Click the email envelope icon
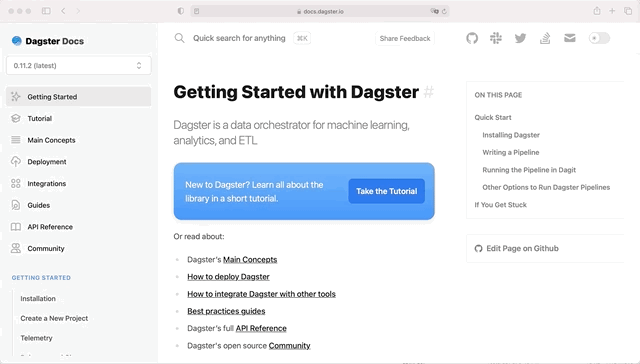This screenshot has height=364, width=640. (x=570, y=38)
